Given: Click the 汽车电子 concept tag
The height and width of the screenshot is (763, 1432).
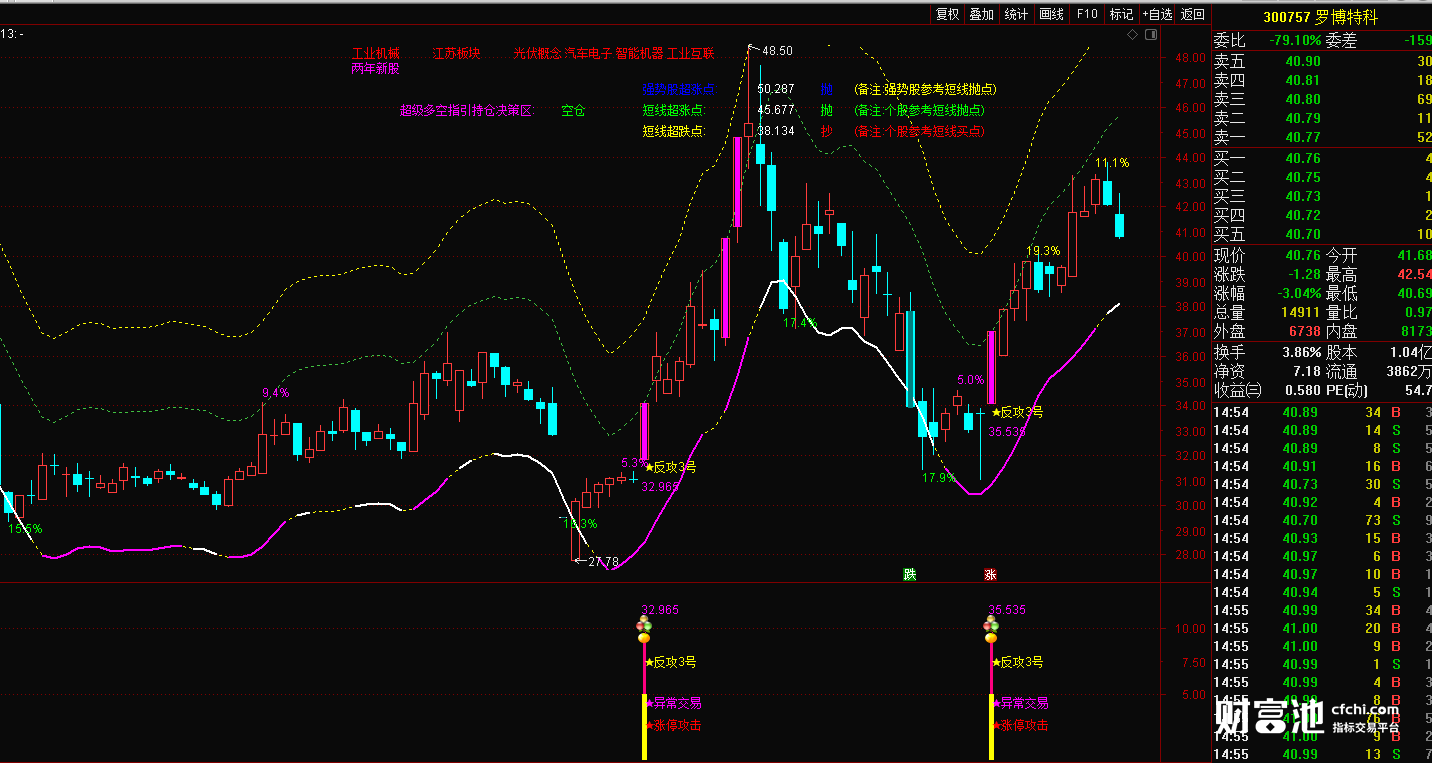Looking at the screenshot, I should pyautogui.click(x=589, y=53).
